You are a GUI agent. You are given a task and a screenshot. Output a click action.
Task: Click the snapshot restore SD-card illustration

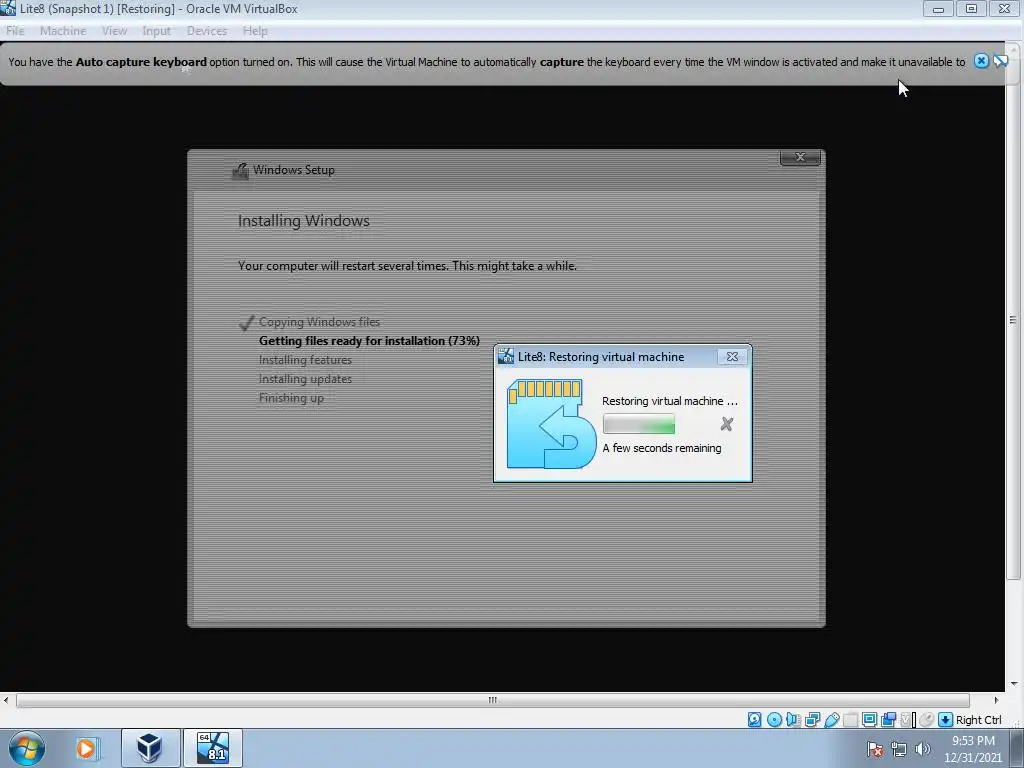[552, 424]
